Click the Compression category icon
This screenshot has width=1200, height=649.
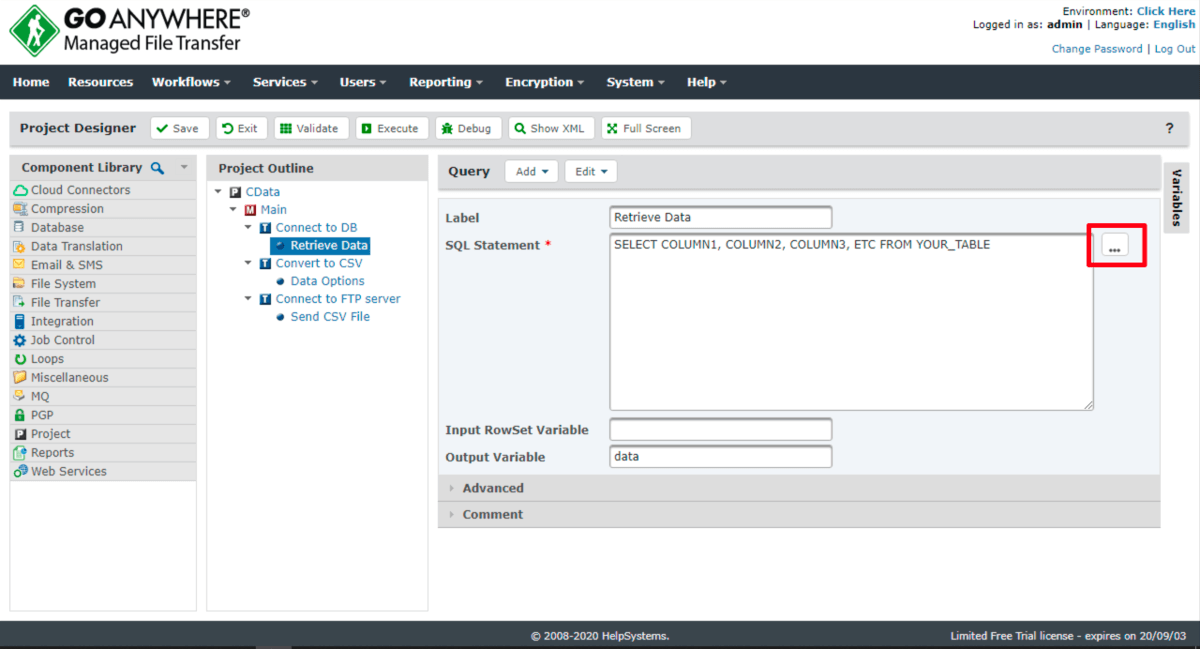pos(21,209)
